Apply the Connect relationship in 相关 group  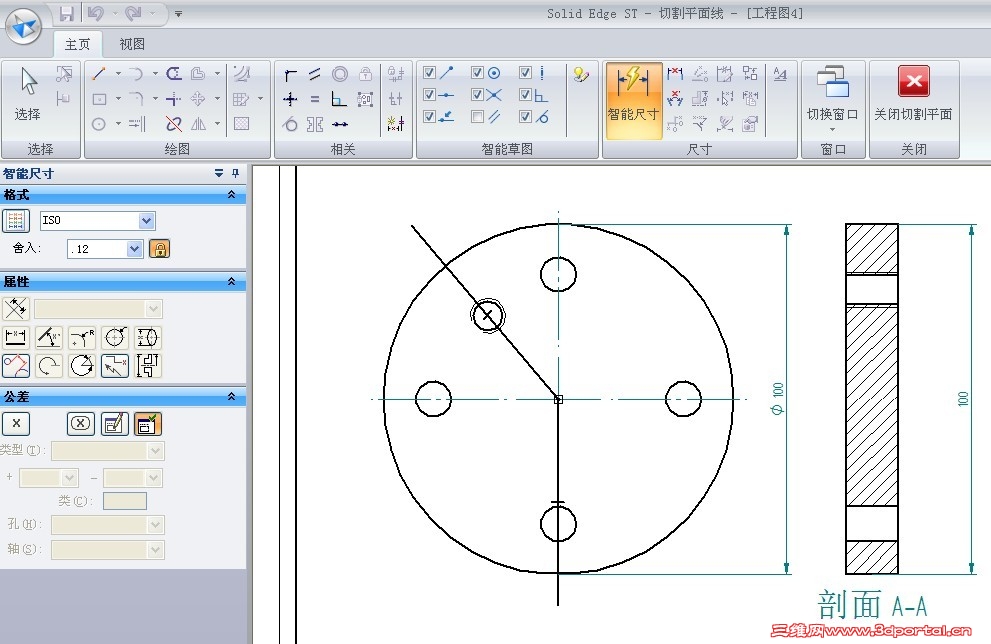pyautogui.click(x=290, y=75)
